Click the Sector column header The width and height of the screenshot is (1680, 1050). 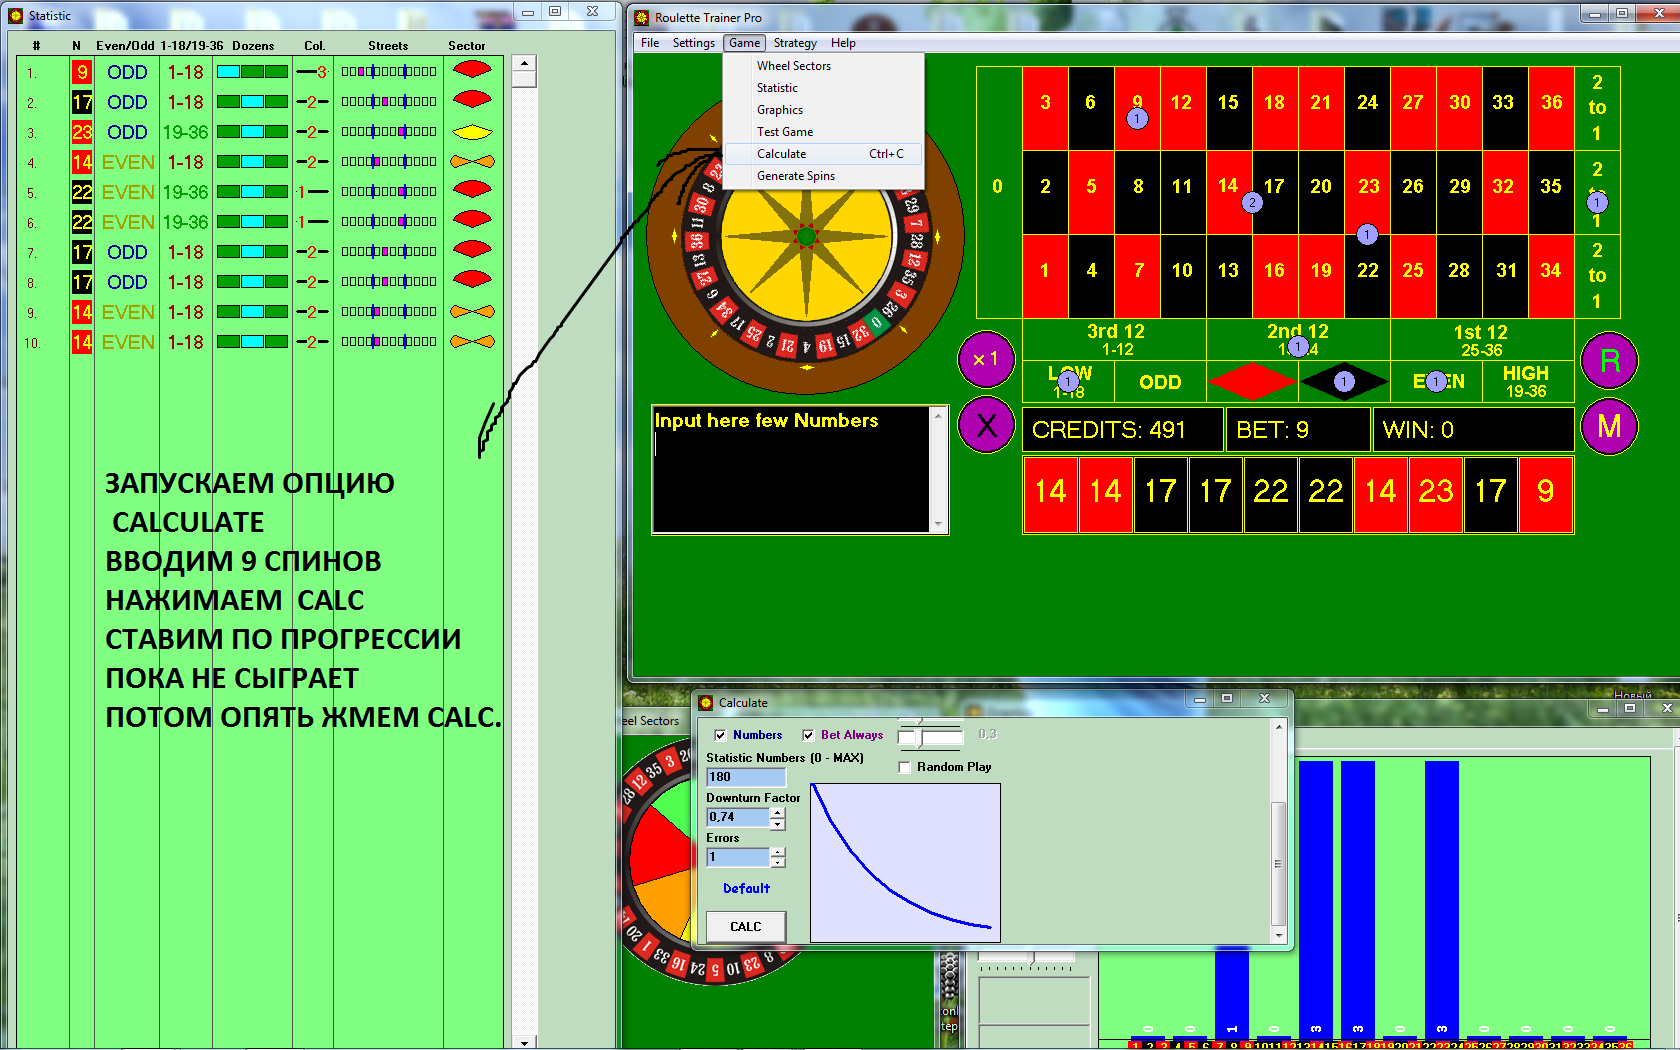(x=467, y=46)
